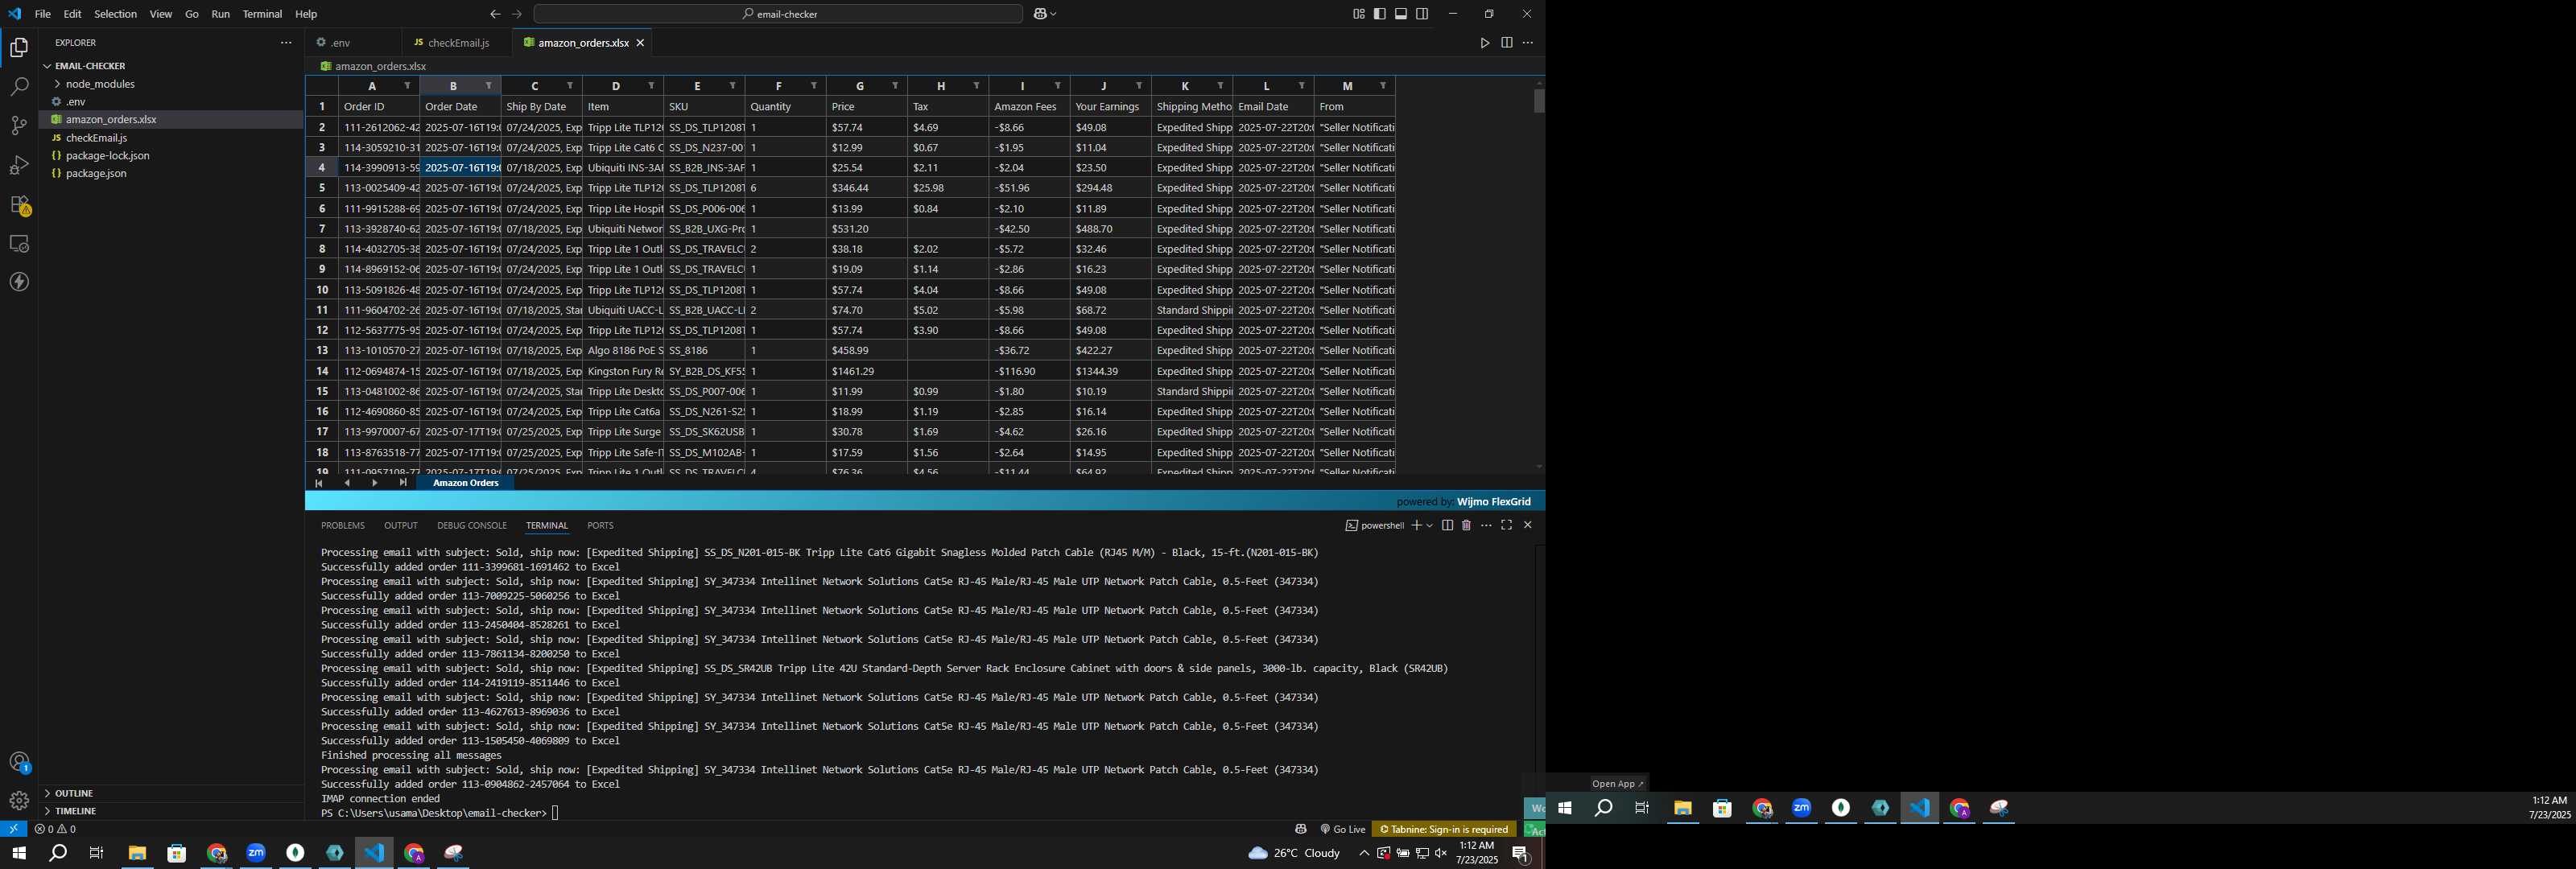Image resolution: width=2576 pixels, height=869 pixels.
Task: Open the Selection menu
Action: (116, 14)
